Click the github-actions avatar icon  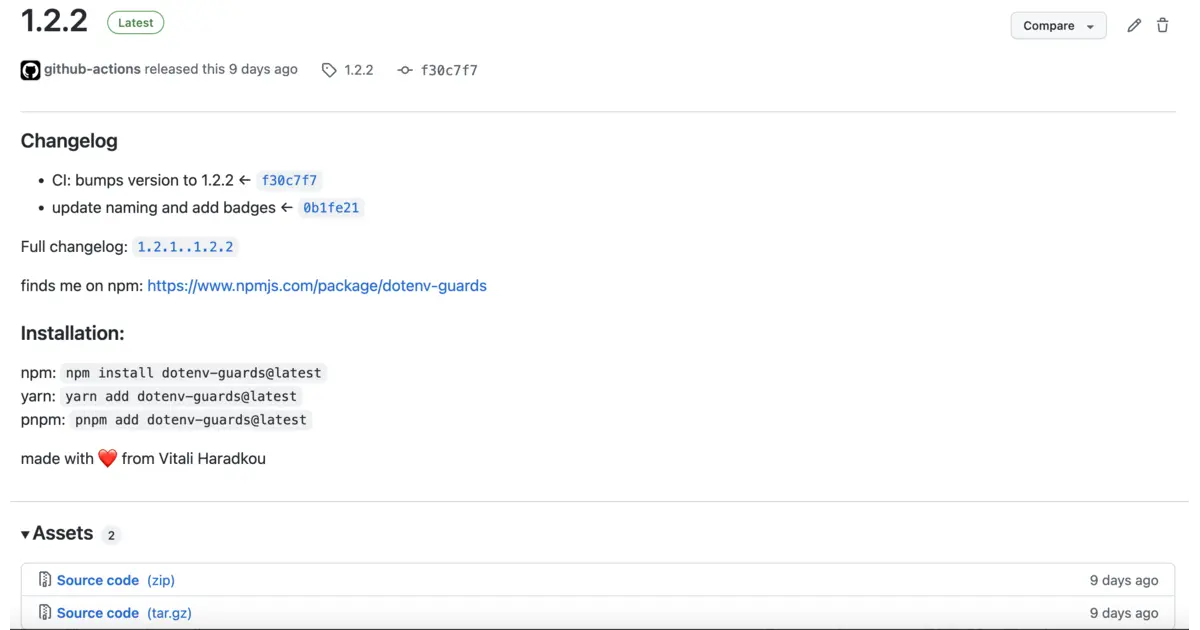30,70
